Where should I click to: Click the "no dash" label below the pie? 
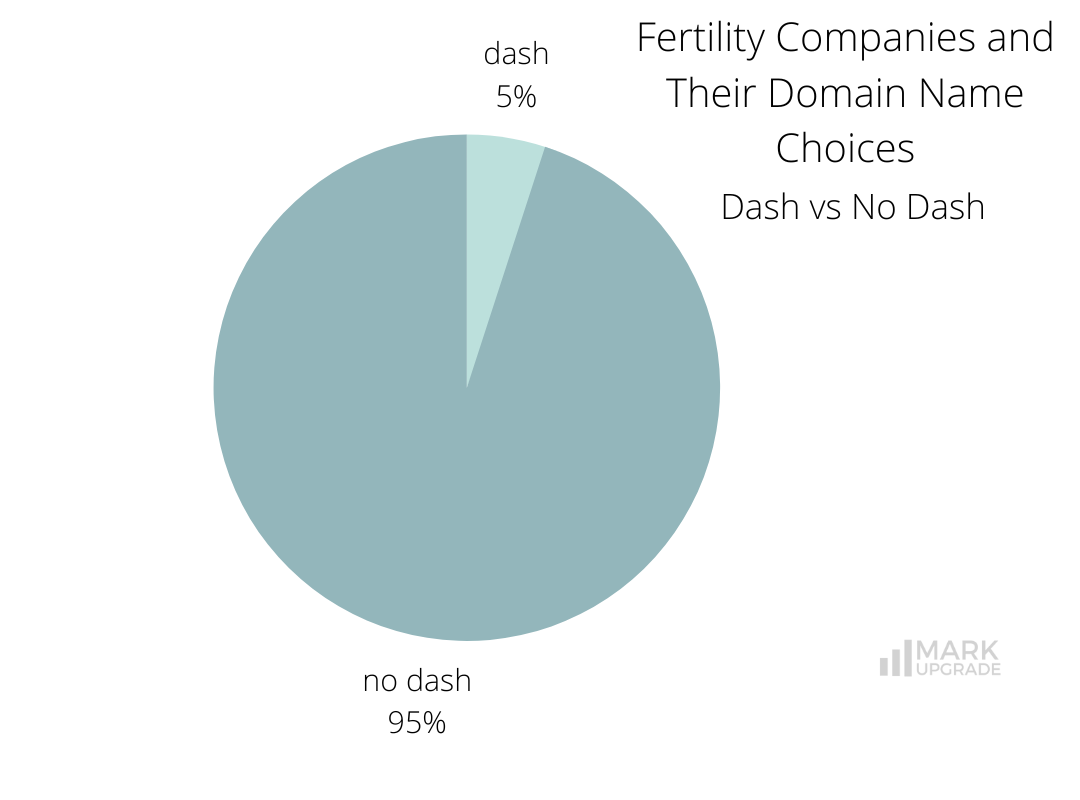[x=417, y=681]
